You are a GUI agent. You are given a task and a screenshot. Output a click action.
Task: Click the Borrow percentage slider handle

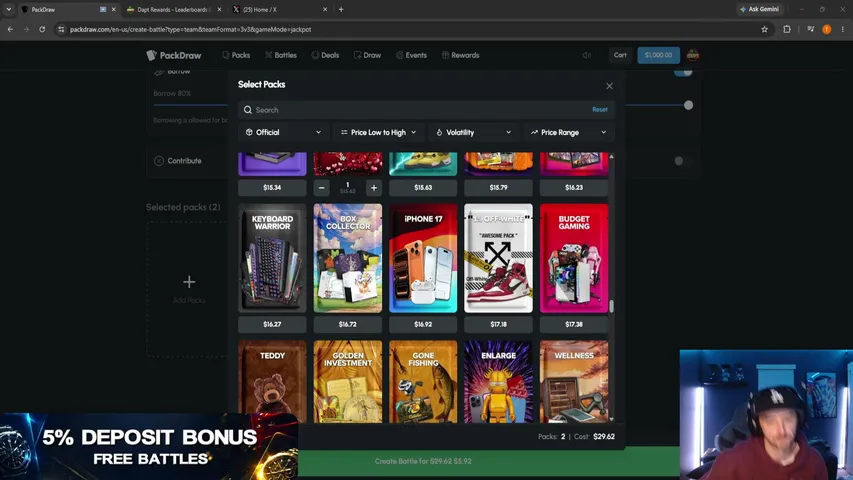pos(688,105)
